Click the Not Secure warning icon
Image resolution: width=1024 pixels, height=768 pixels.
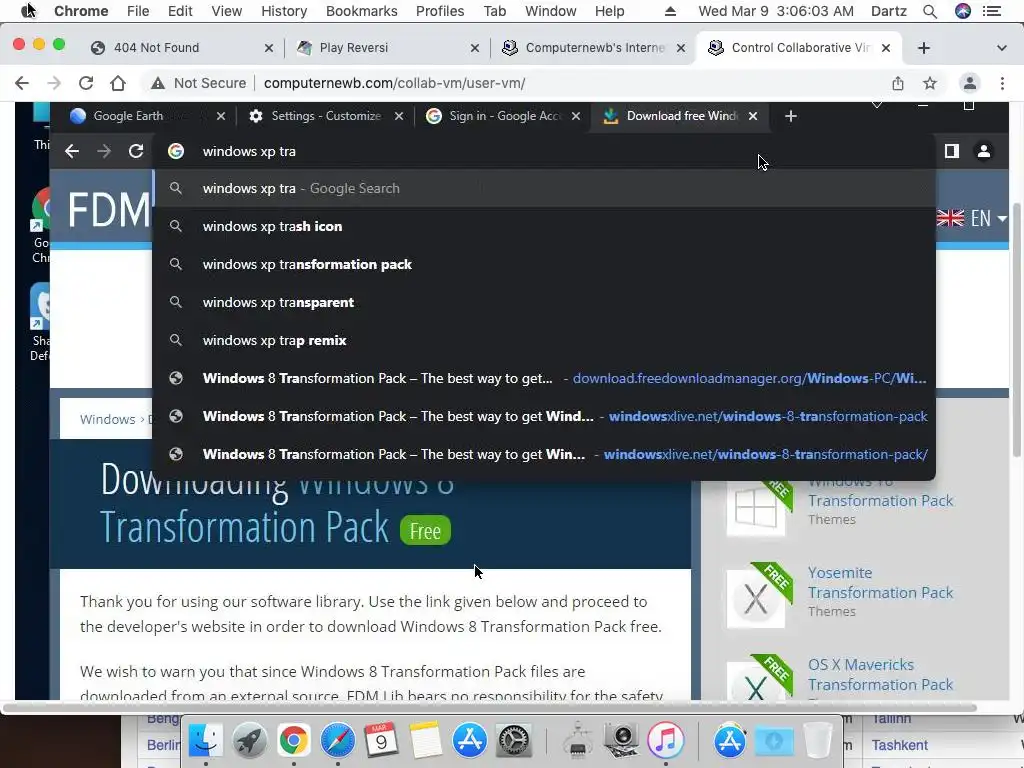coord(157,83)
